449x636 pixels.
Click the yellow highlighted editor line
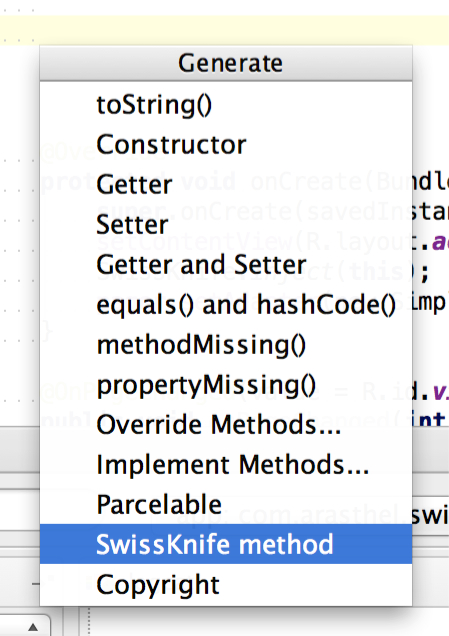pyautogui.click(x=224, y=30)
